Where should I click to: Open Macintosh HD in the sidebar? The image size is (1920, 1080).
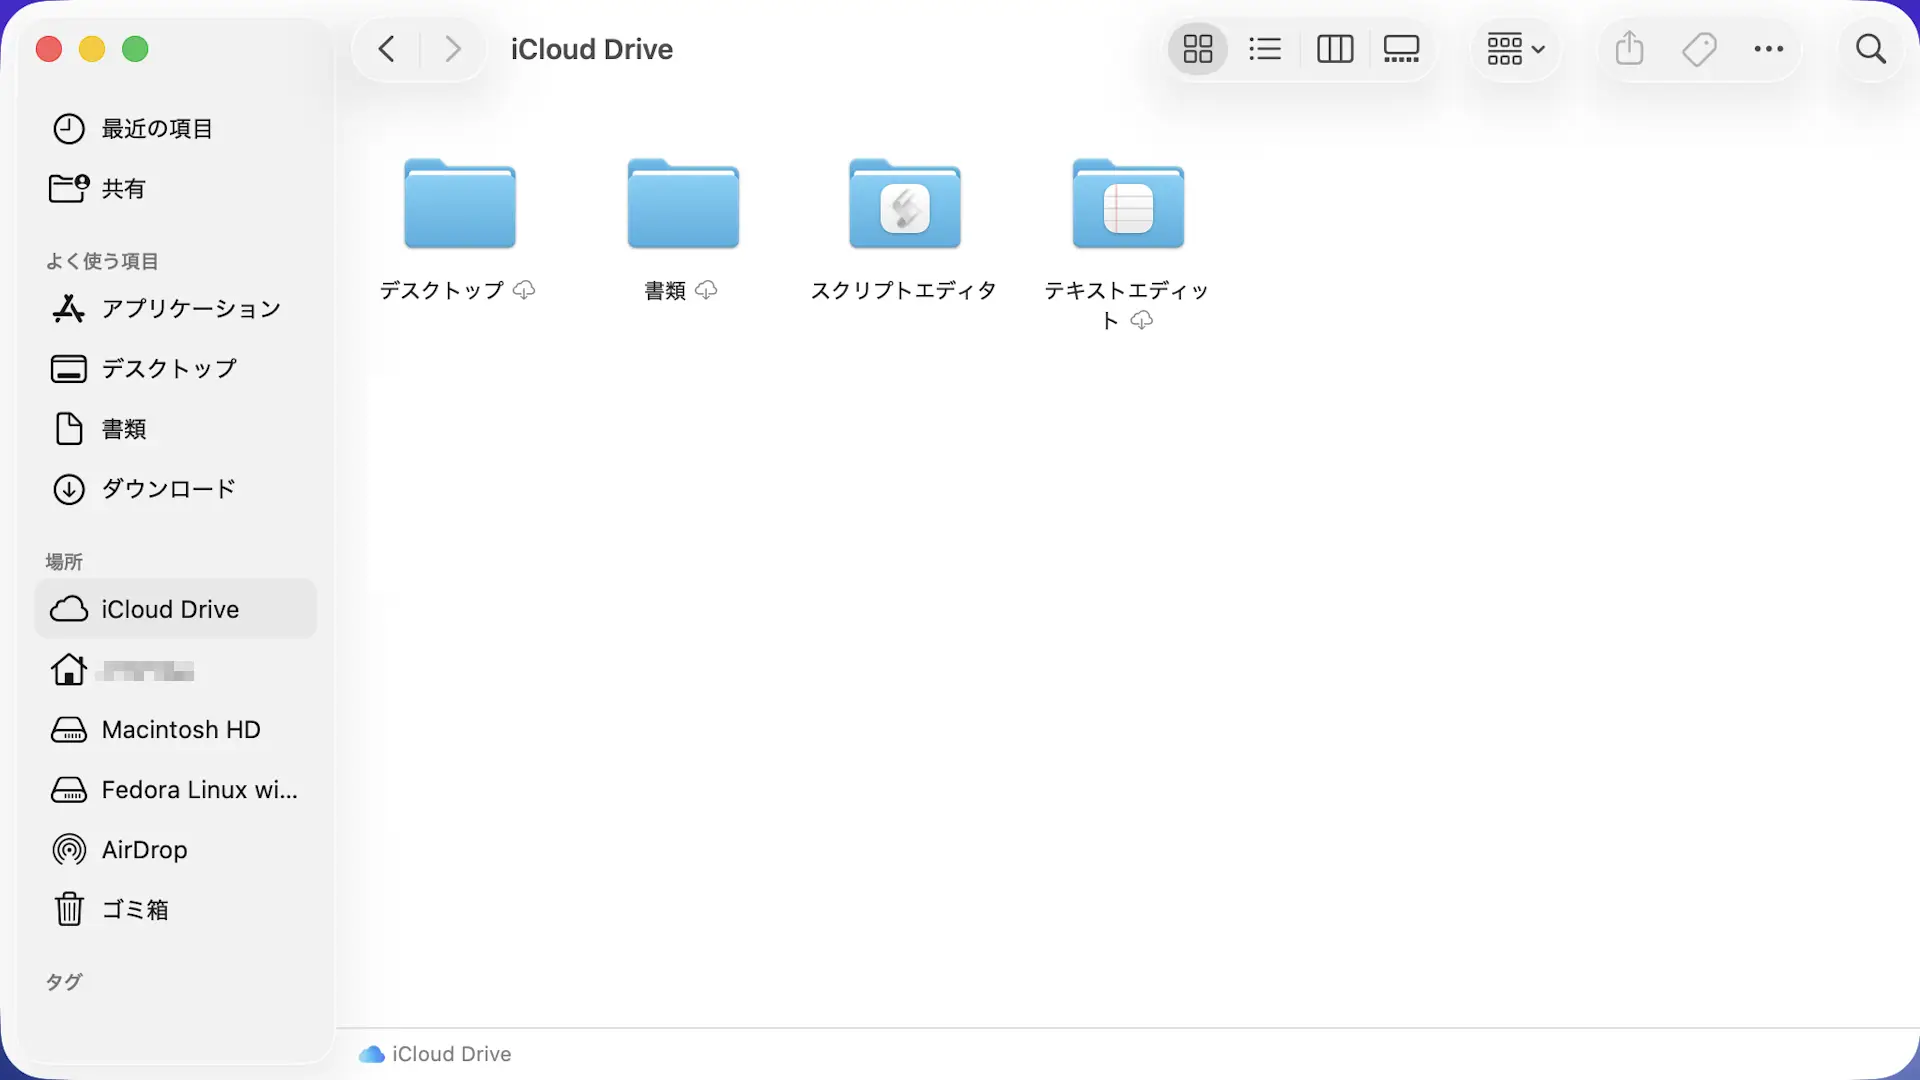point(180,730)
